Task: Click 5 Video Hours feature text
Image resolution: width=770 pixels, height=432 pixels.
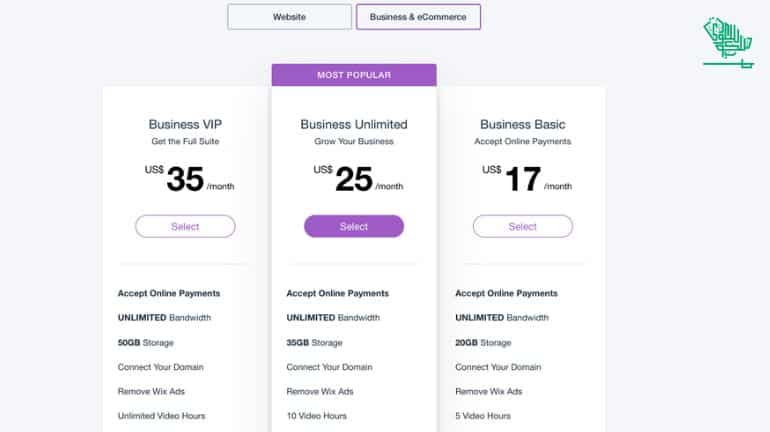Action: tap(483, 416)
